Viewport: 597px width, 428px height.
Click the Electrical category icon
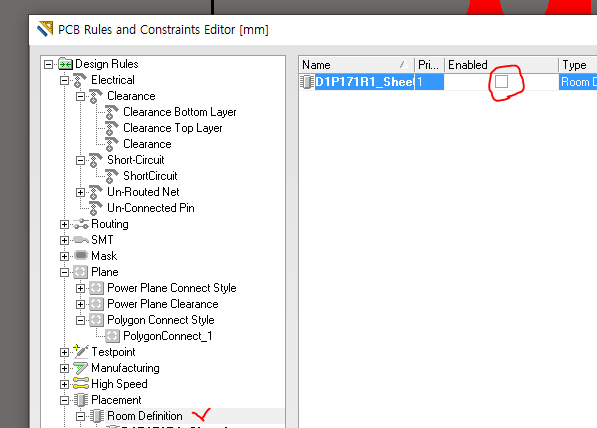[x=80, y=80]
